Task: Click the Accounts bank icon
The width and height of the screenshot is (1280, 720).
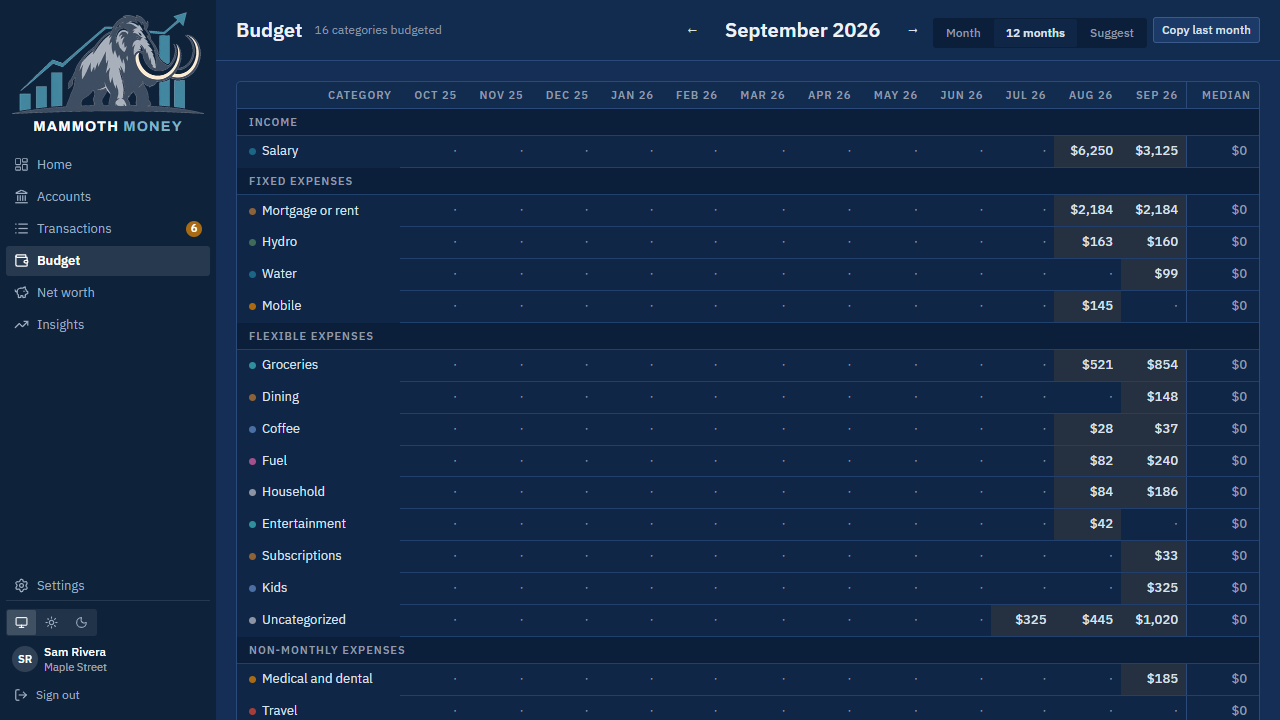Action: tap(21, 197)
